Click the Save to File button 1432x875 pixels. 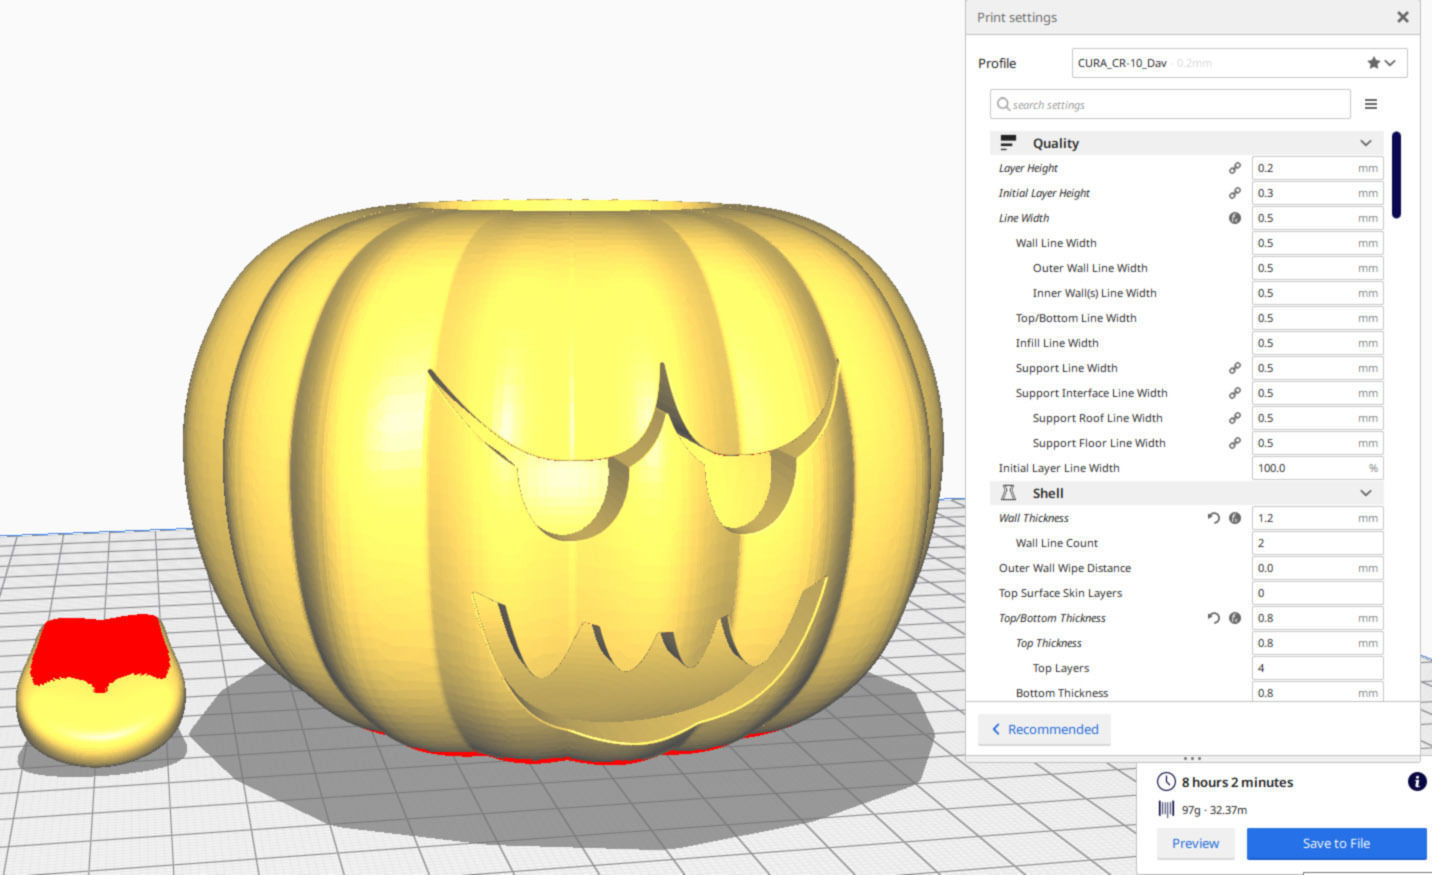pyautogui.click(x=1336, y=843)
